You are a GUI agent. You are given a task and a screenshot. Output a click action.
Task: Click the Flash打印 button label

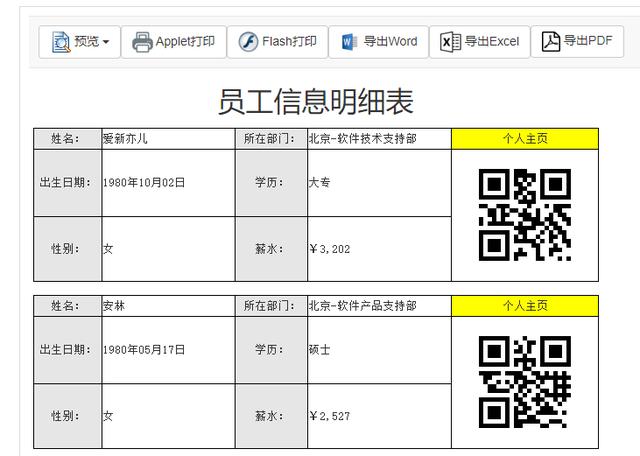[289, 41]
